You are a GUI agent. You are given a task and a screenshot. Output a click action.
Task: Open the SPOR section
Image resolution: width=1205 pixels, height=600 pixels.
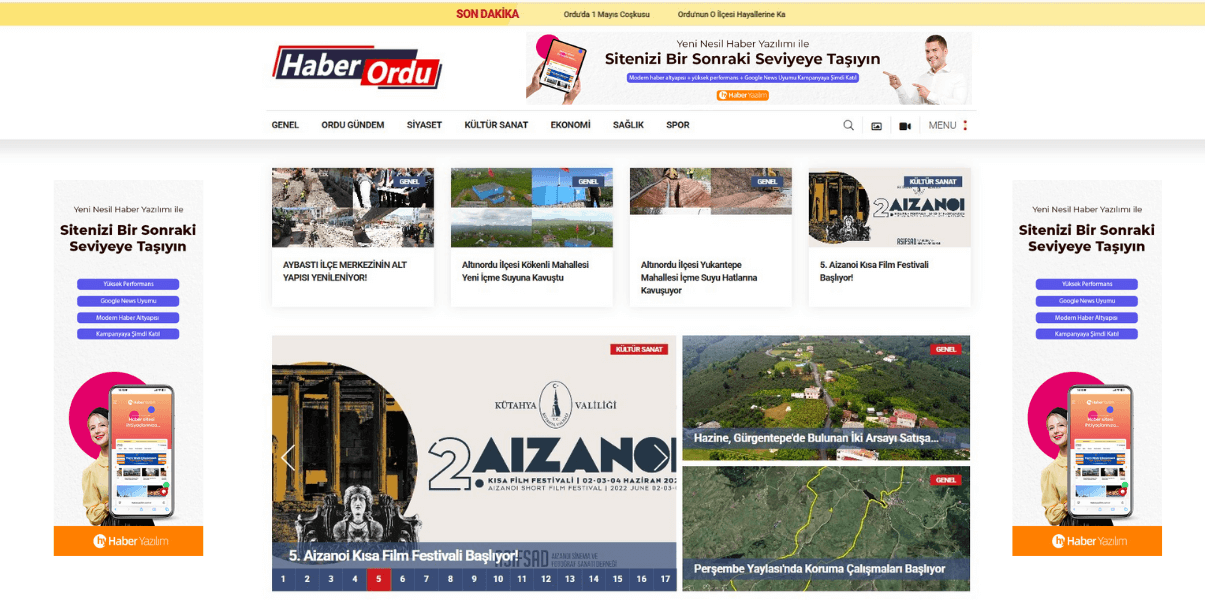click(677, 124)
